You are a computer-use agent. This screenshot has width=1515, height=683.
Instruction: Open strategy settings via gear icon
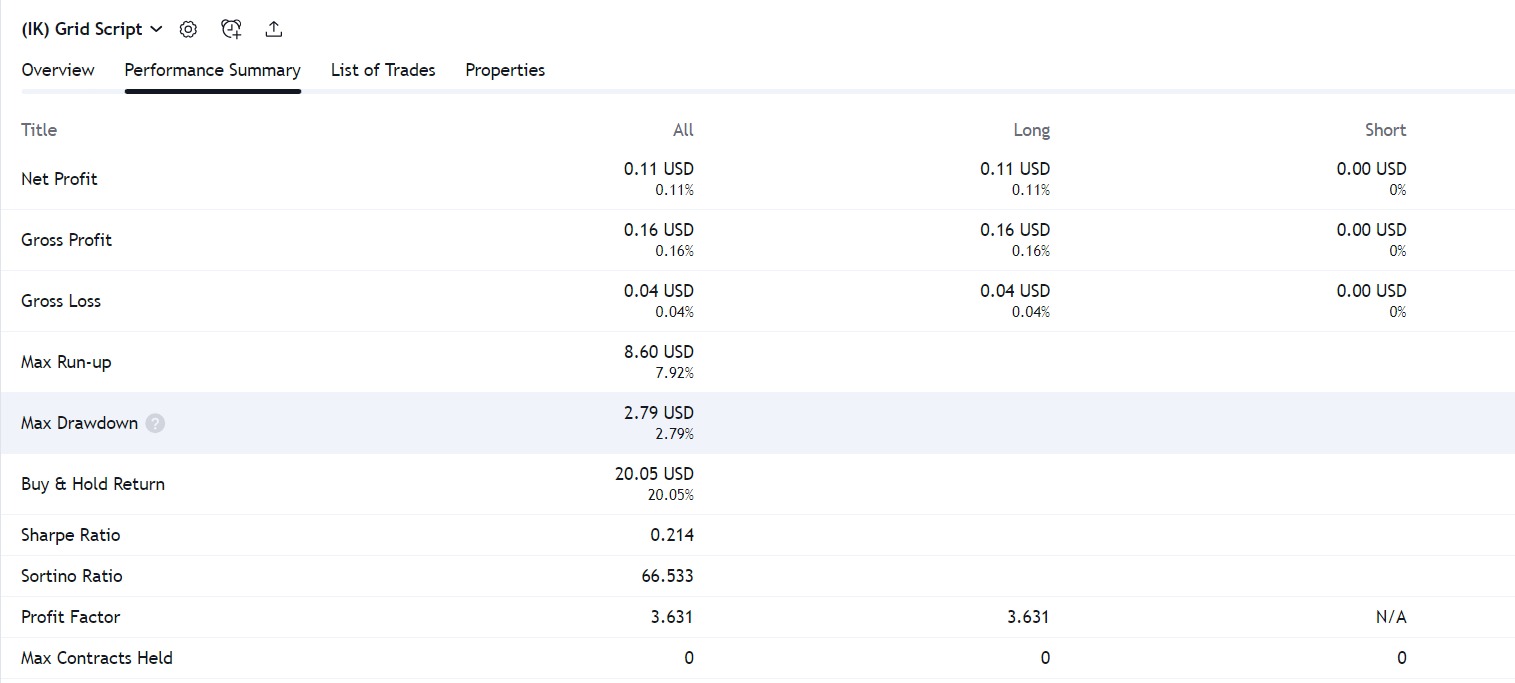pyautogui.click(x=188, y=29)
